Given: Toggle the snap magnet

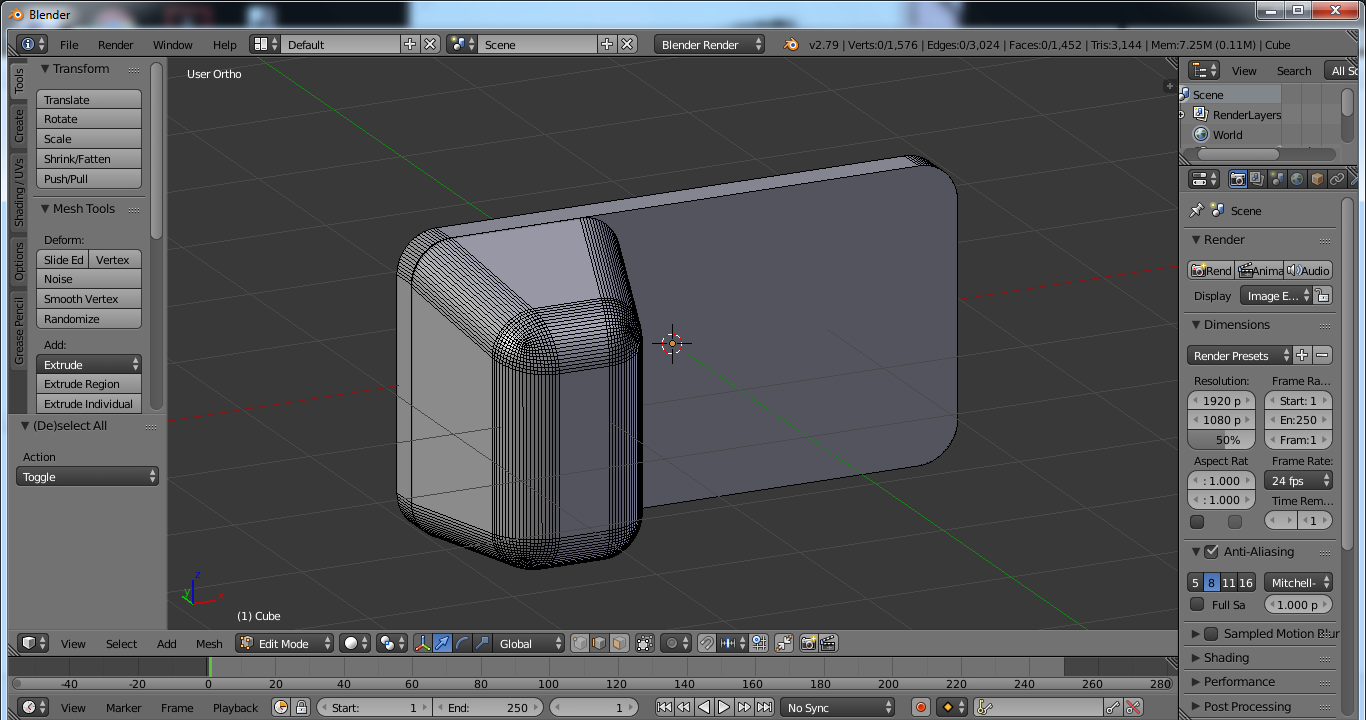Looking at the screenshot, I should 707,643.
